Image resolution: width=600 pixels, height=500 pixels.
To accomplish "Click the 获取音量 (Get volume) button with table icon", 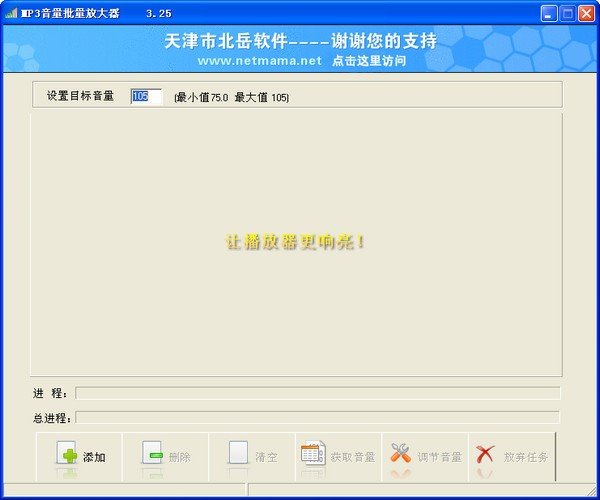I will (x=338, y=457).
